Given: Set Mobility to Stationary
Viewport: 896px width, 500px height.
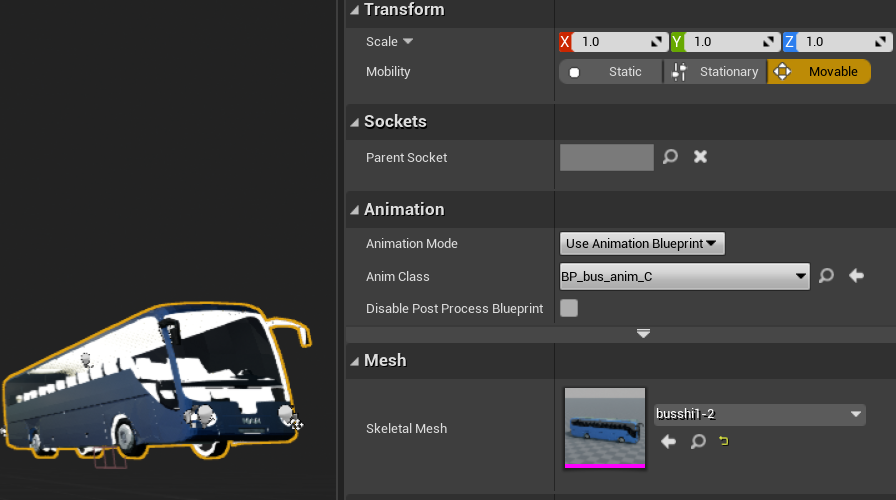Looking at the screenshot, I should pos(715,72).
